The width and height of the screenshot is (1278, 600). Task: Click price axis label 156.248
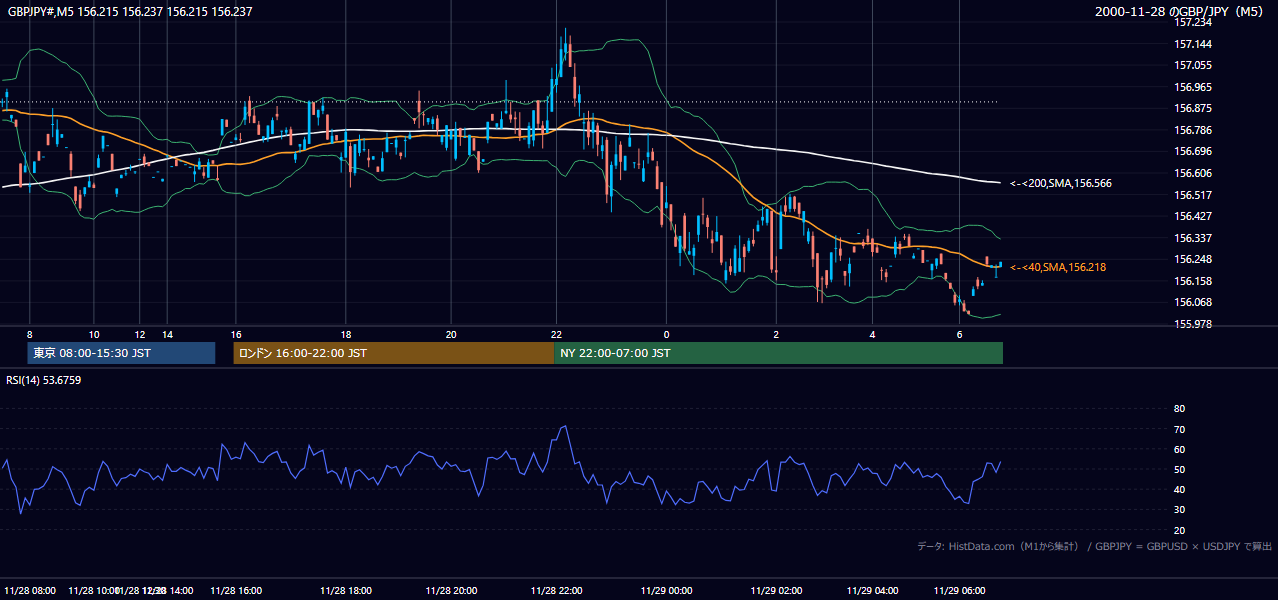[x=1193, y=259]
